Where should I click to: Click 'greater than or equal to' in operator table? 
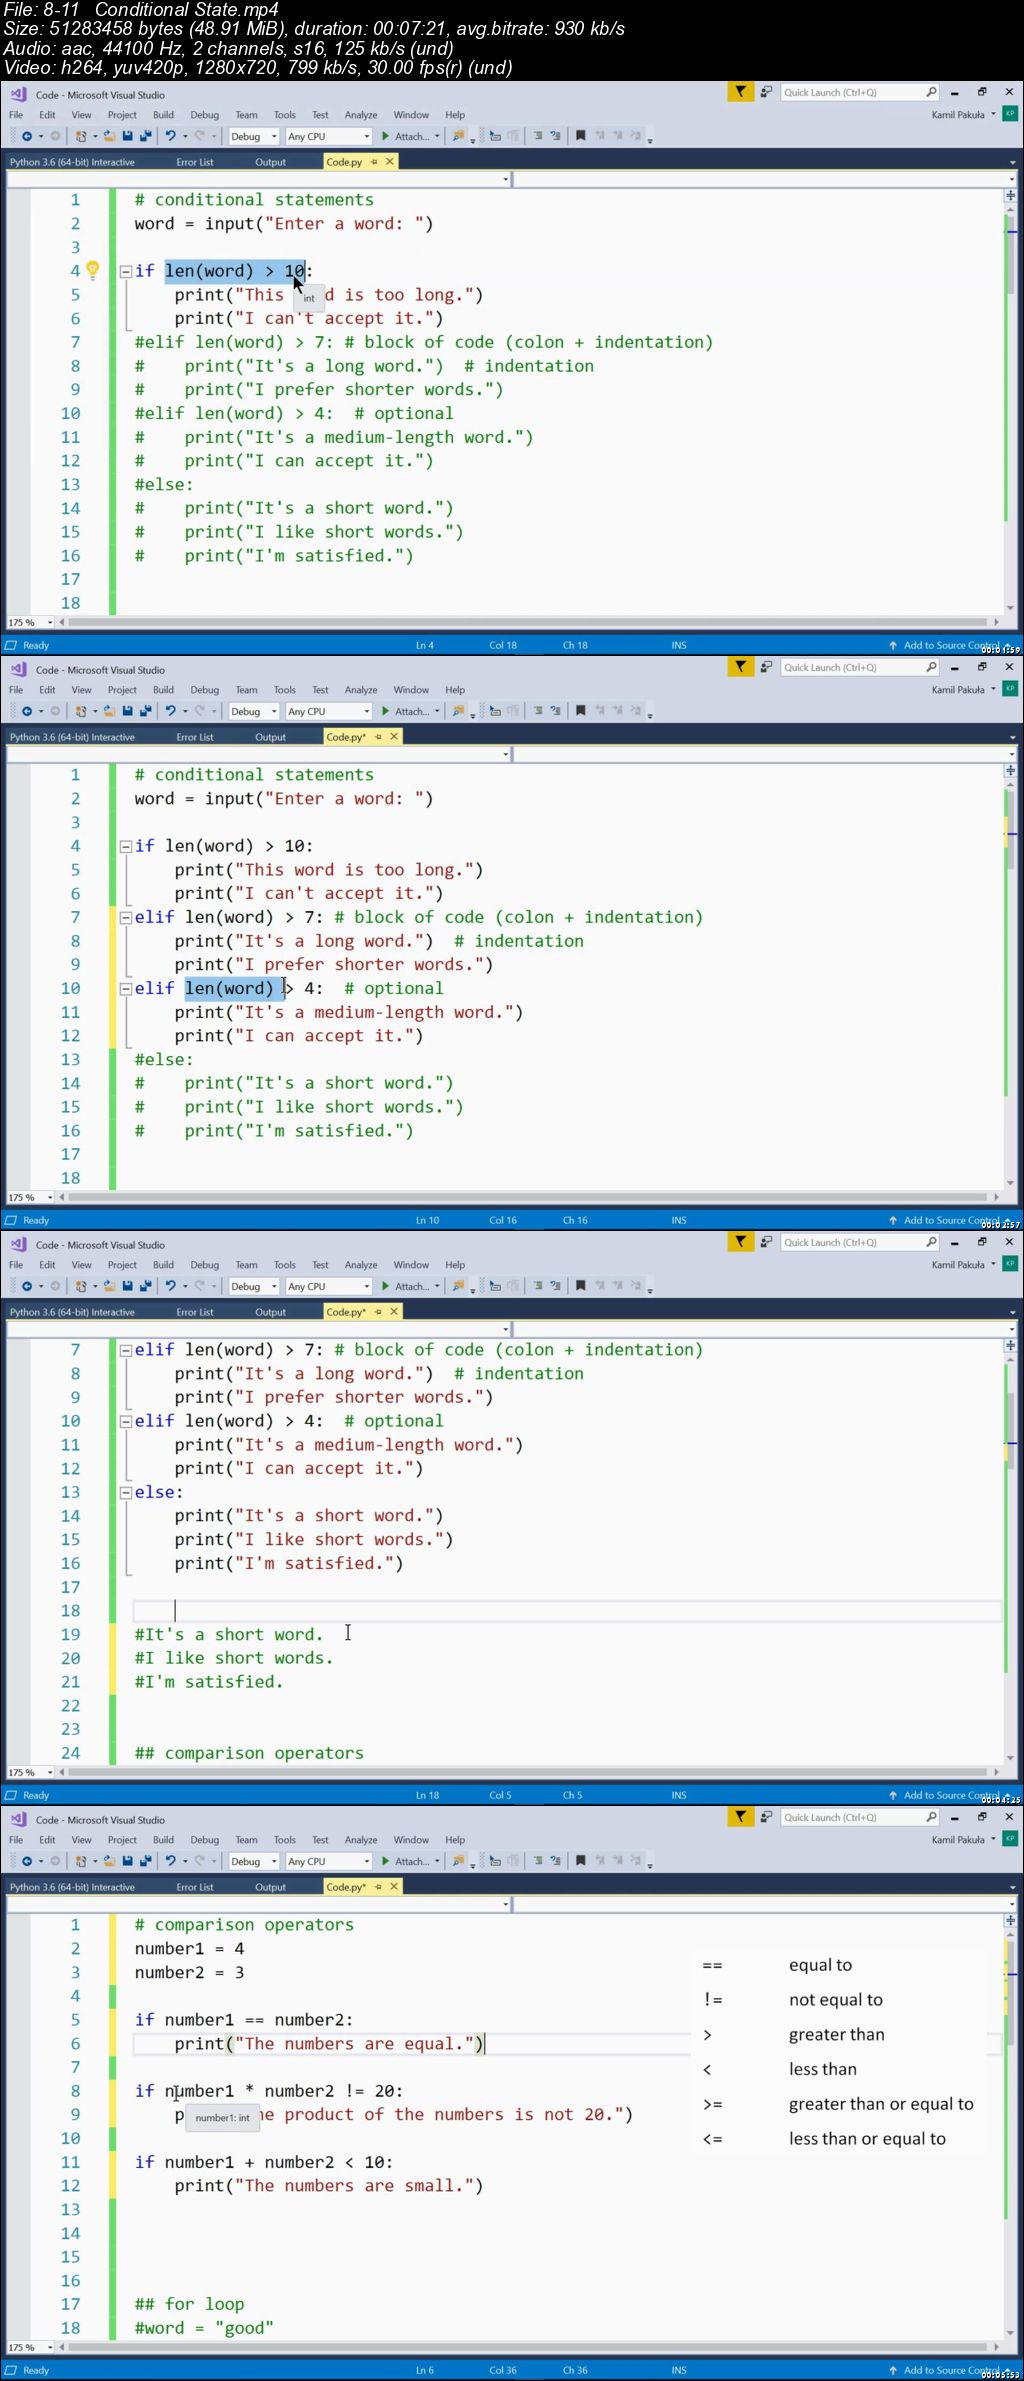tap(881, 2104)
